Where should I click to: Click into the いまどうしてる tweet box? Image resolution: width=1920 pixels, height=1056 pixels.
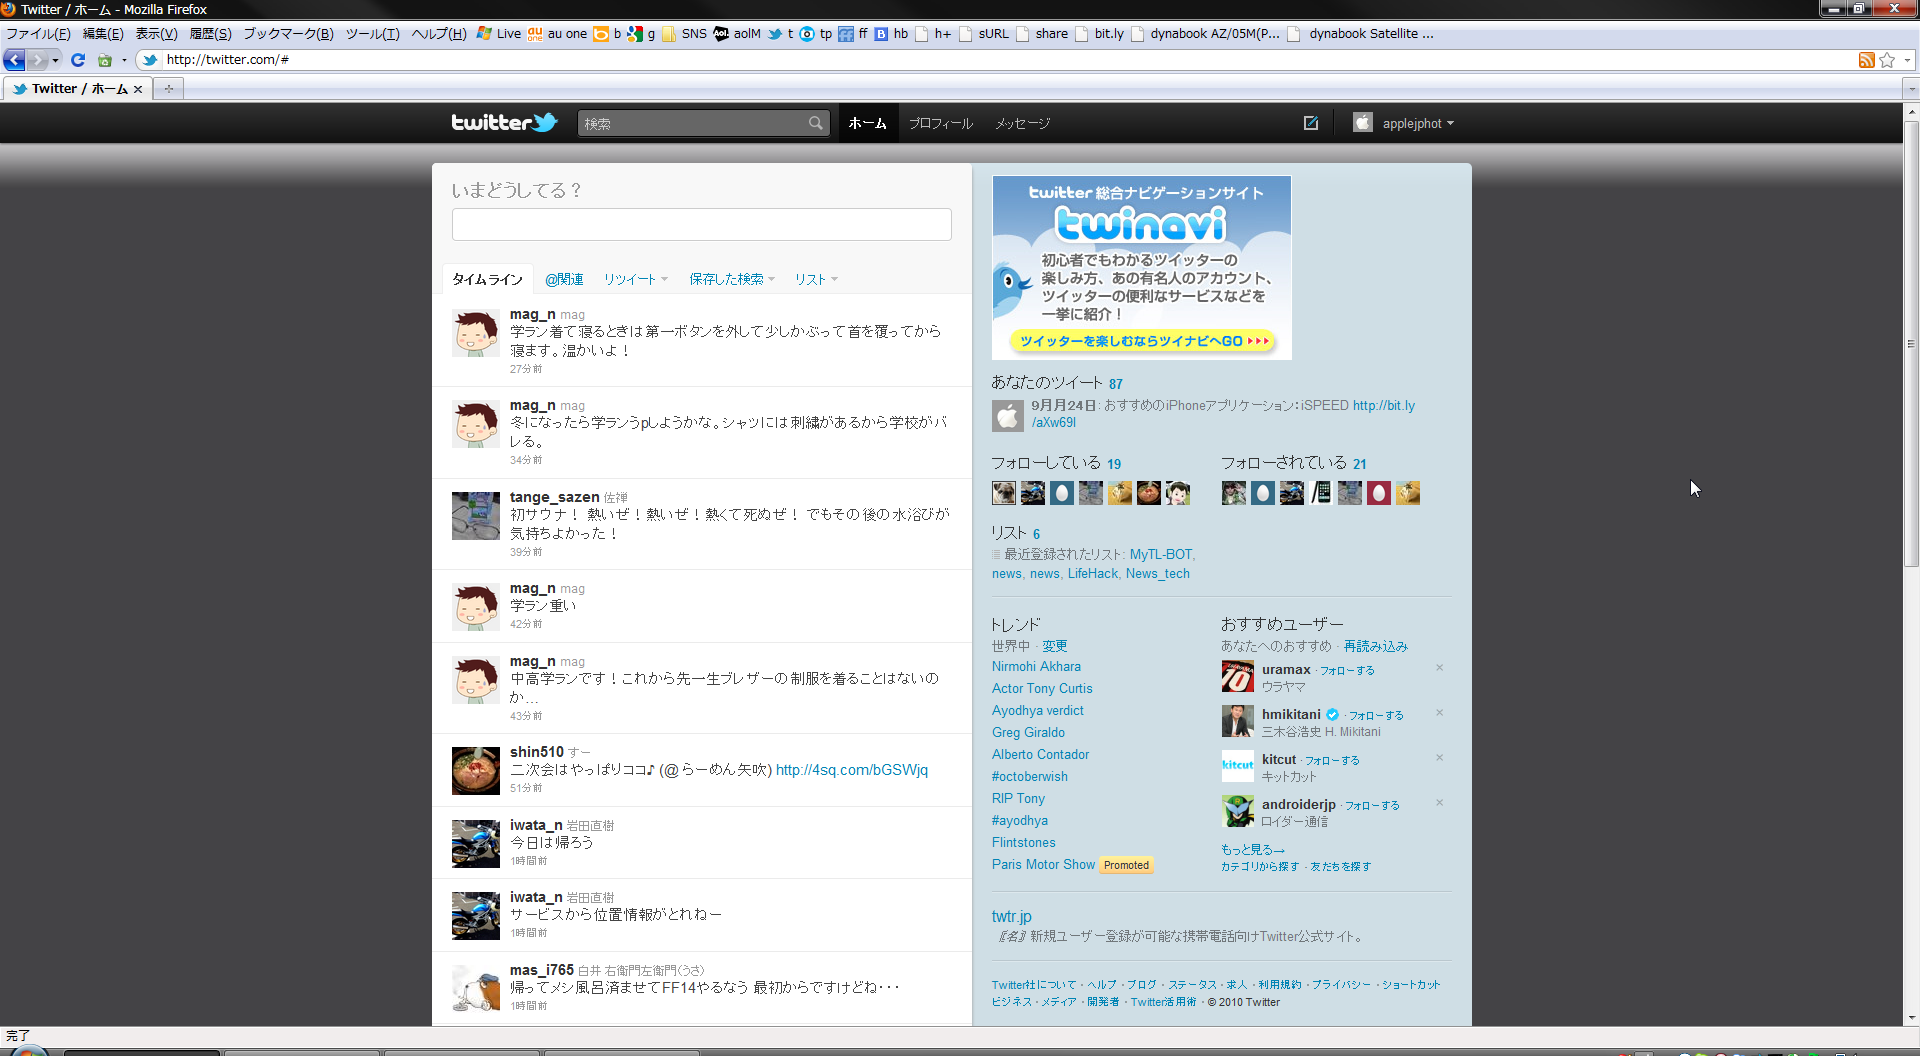[701, 224]
